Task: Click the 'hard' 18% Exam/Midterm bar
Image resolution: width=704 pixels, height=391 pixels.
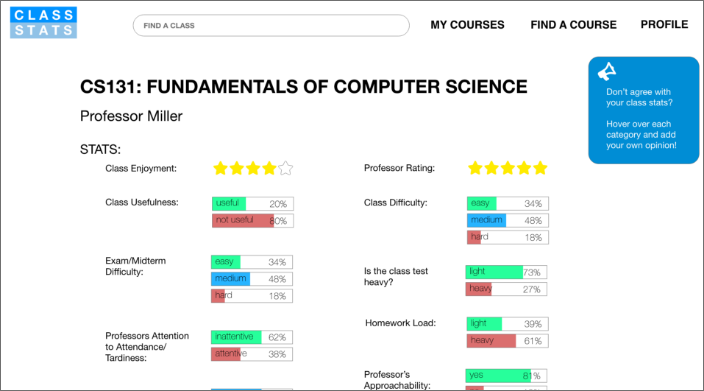Action: point(252,296)
